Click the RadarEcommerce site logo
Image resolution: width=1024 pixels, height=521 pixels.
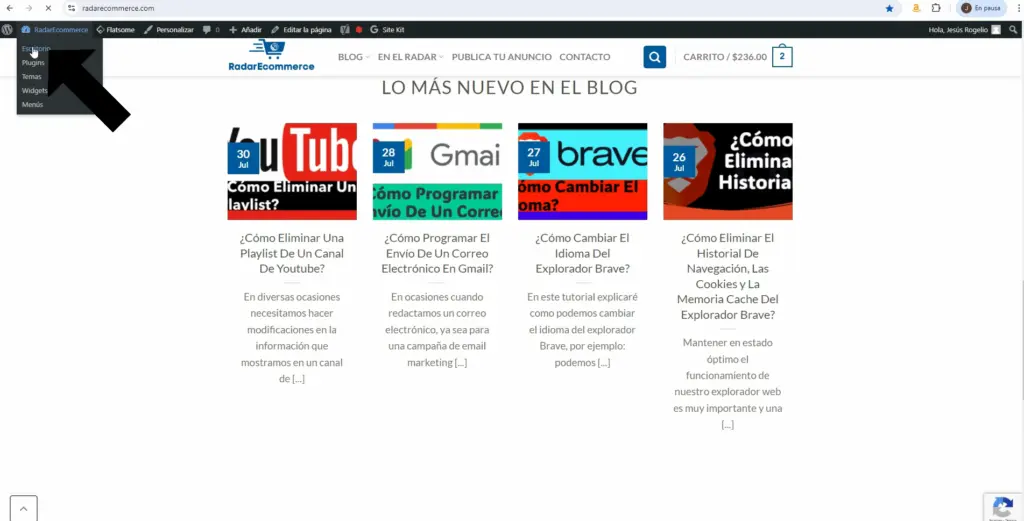[271, 55]
